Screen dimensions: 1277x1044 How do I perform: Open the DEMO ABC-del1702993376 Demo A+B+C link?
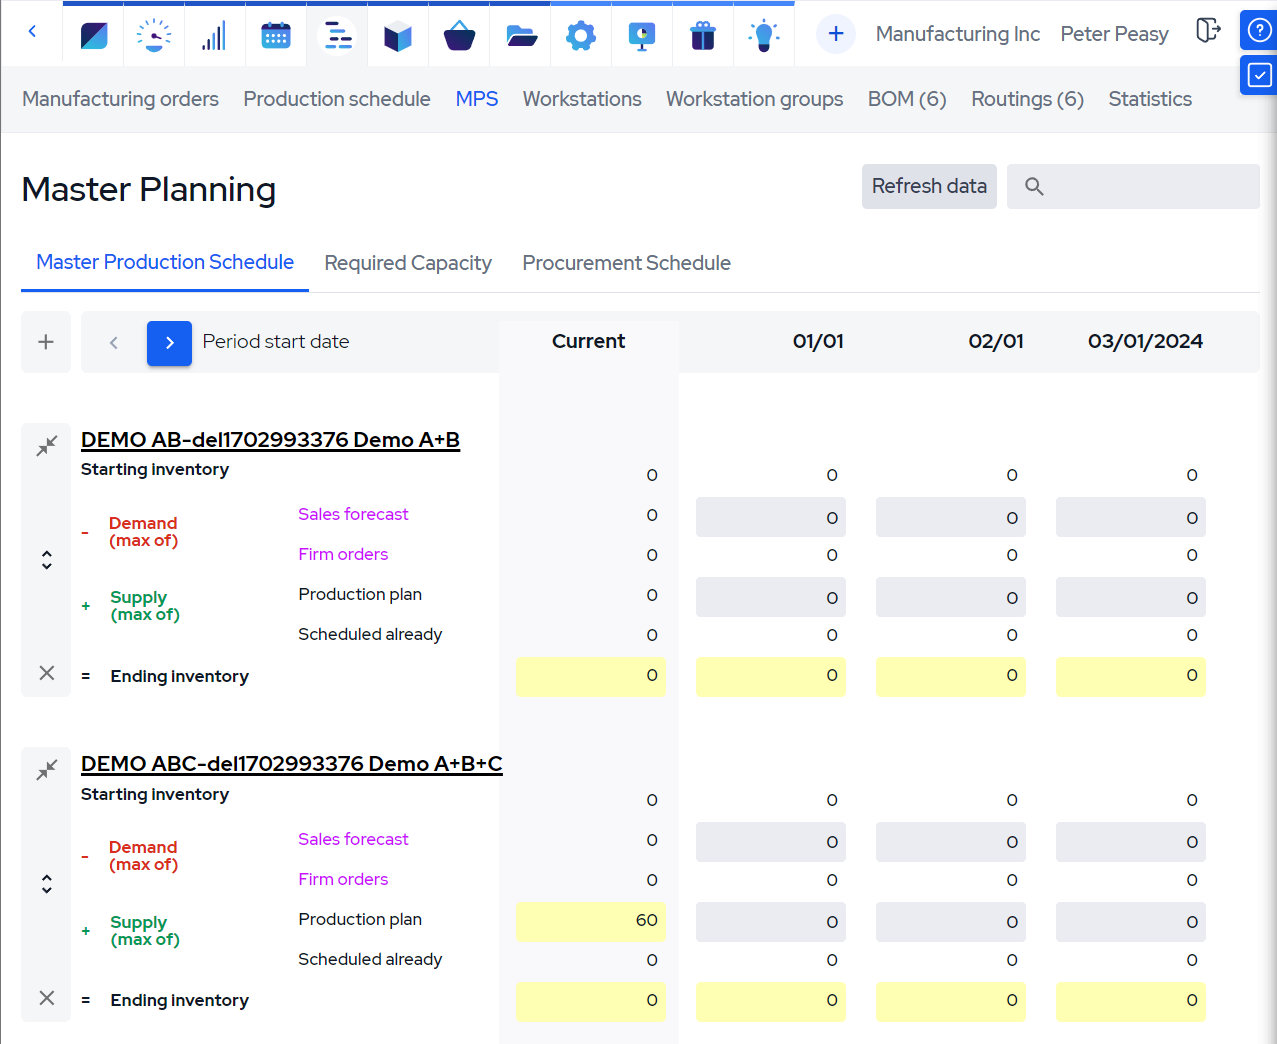291,764
